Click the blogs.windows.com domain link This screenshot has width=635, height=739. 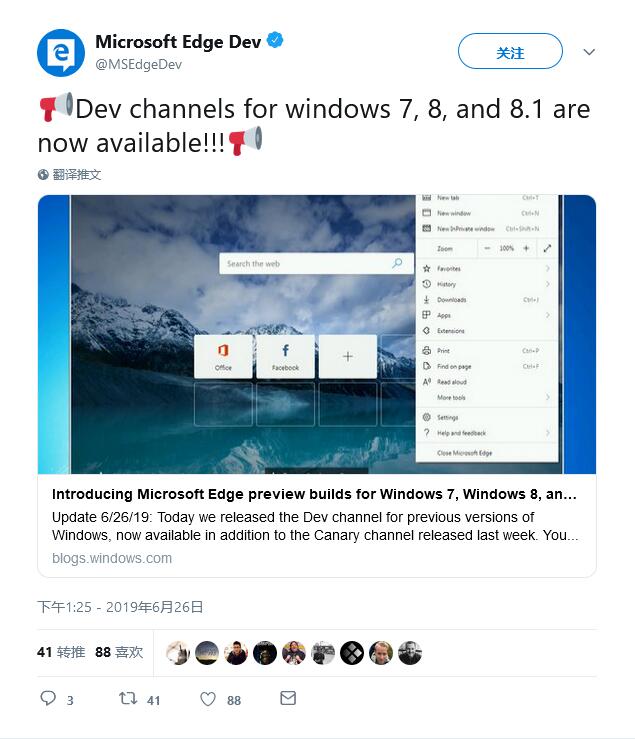pos(112,558)
